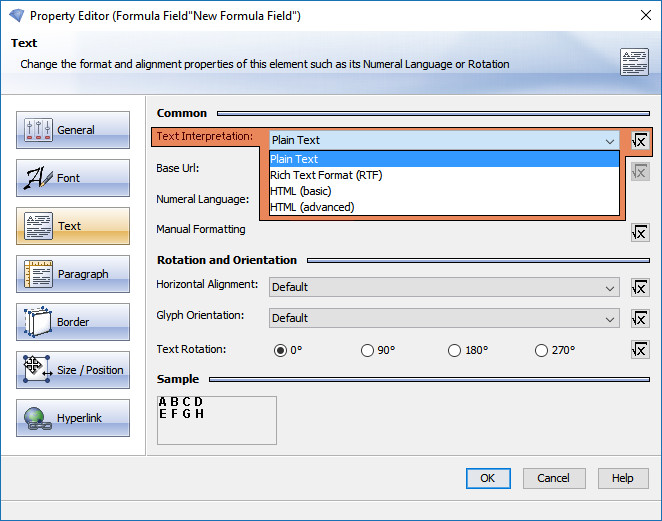Switch to the Font properties tab

tap(73, 178)
